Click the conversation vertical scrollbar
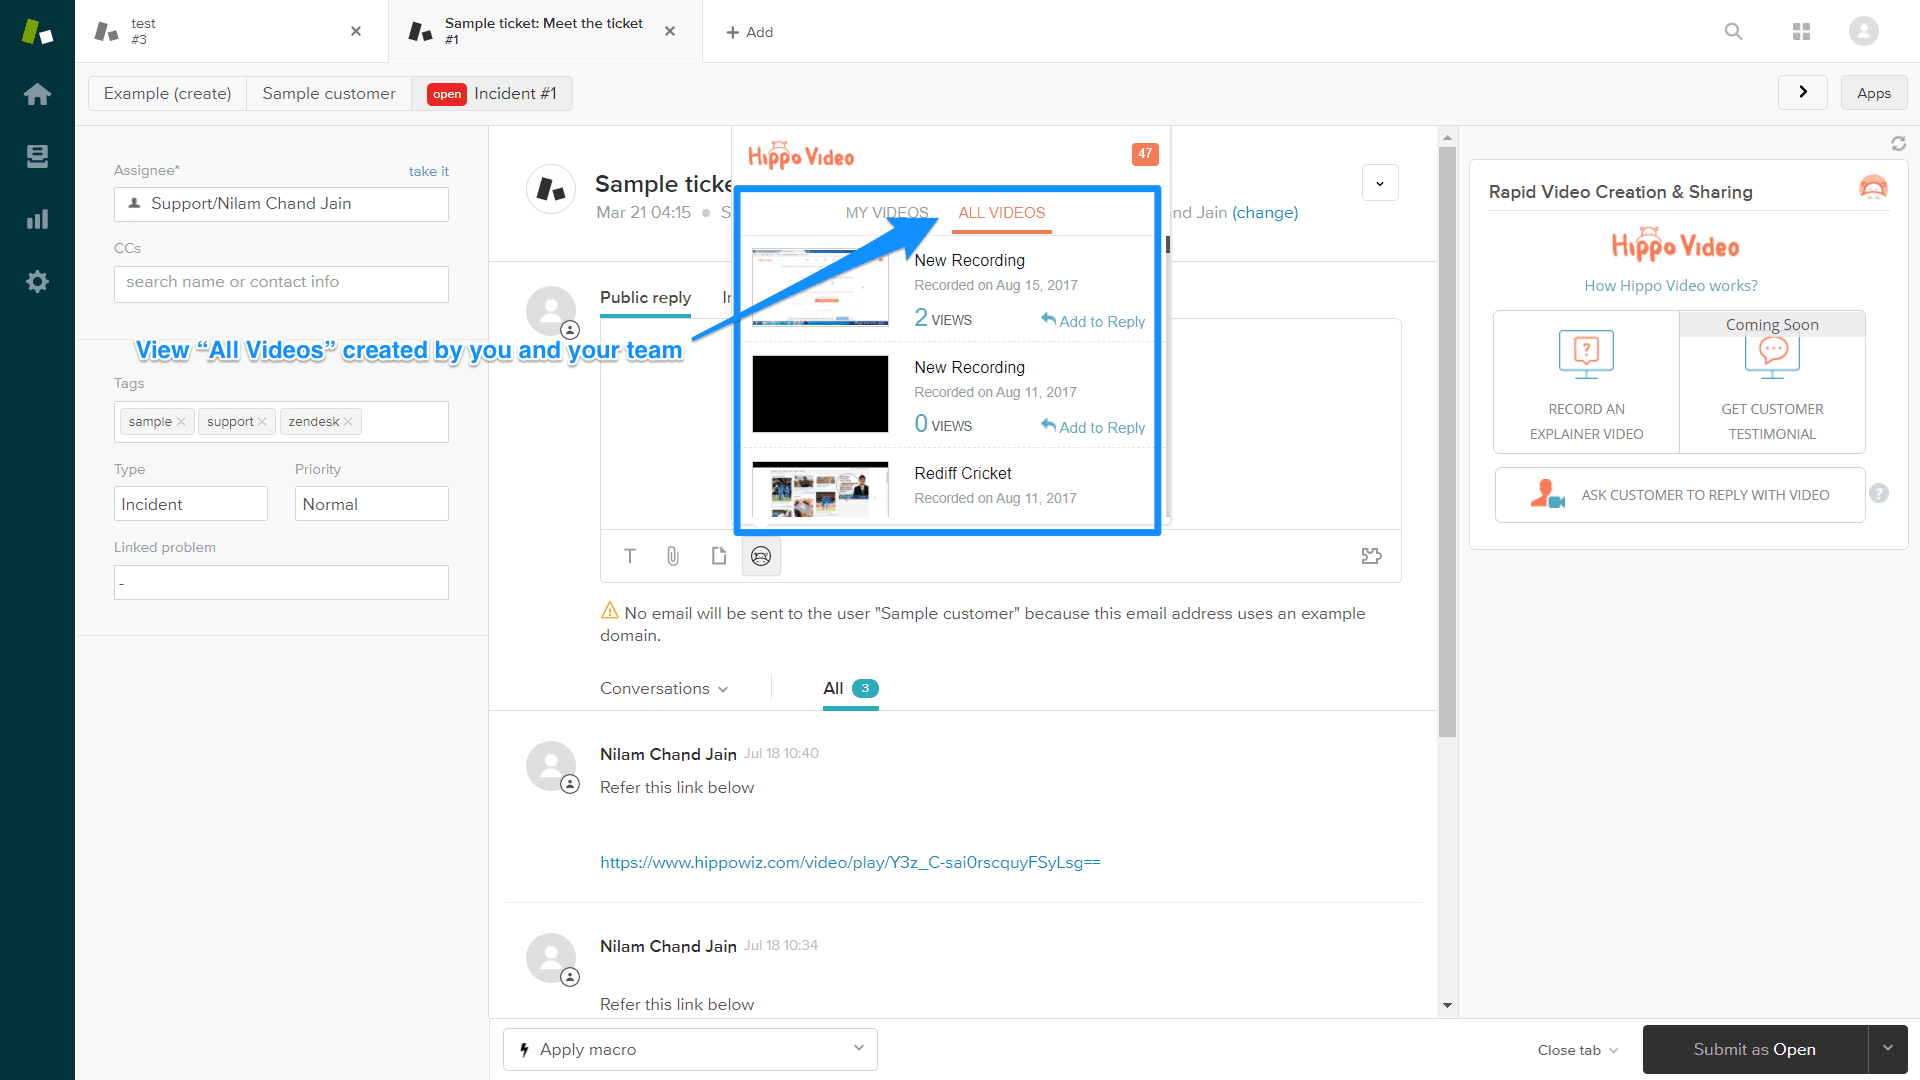1920x1080 pixels. tap(1447, 440)
